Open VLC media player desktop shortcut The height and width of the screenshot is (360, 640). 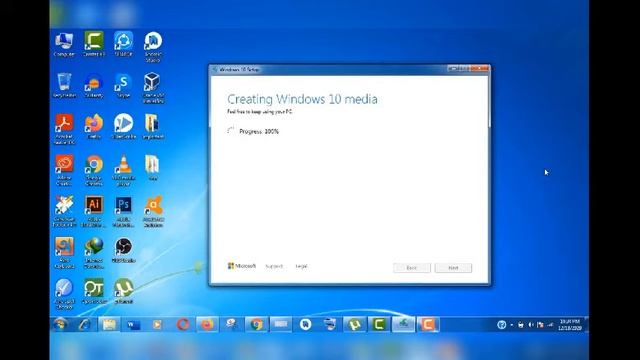(x=123, y=170)
